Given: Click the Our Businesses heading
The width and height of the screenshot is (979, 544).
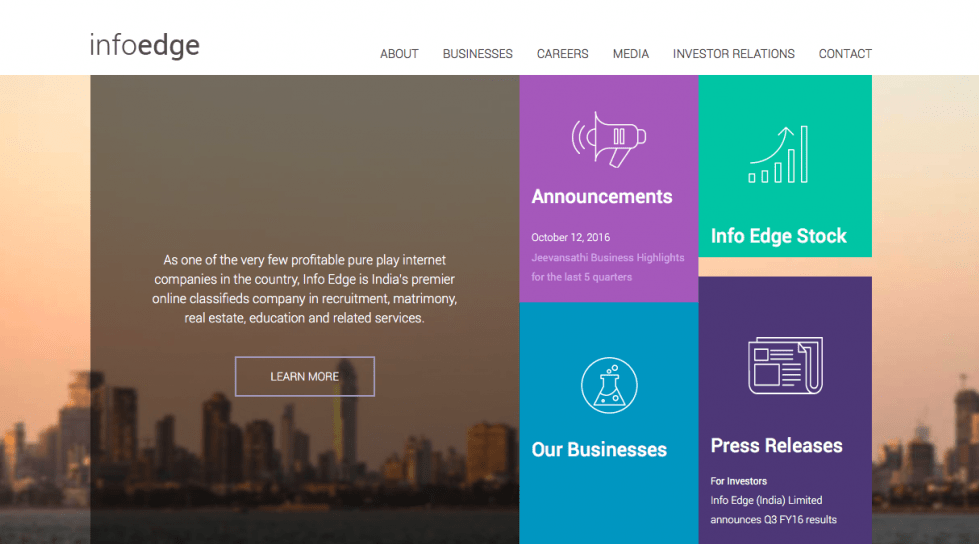Looking at the screenshot, I should click(x=598, y=450).
